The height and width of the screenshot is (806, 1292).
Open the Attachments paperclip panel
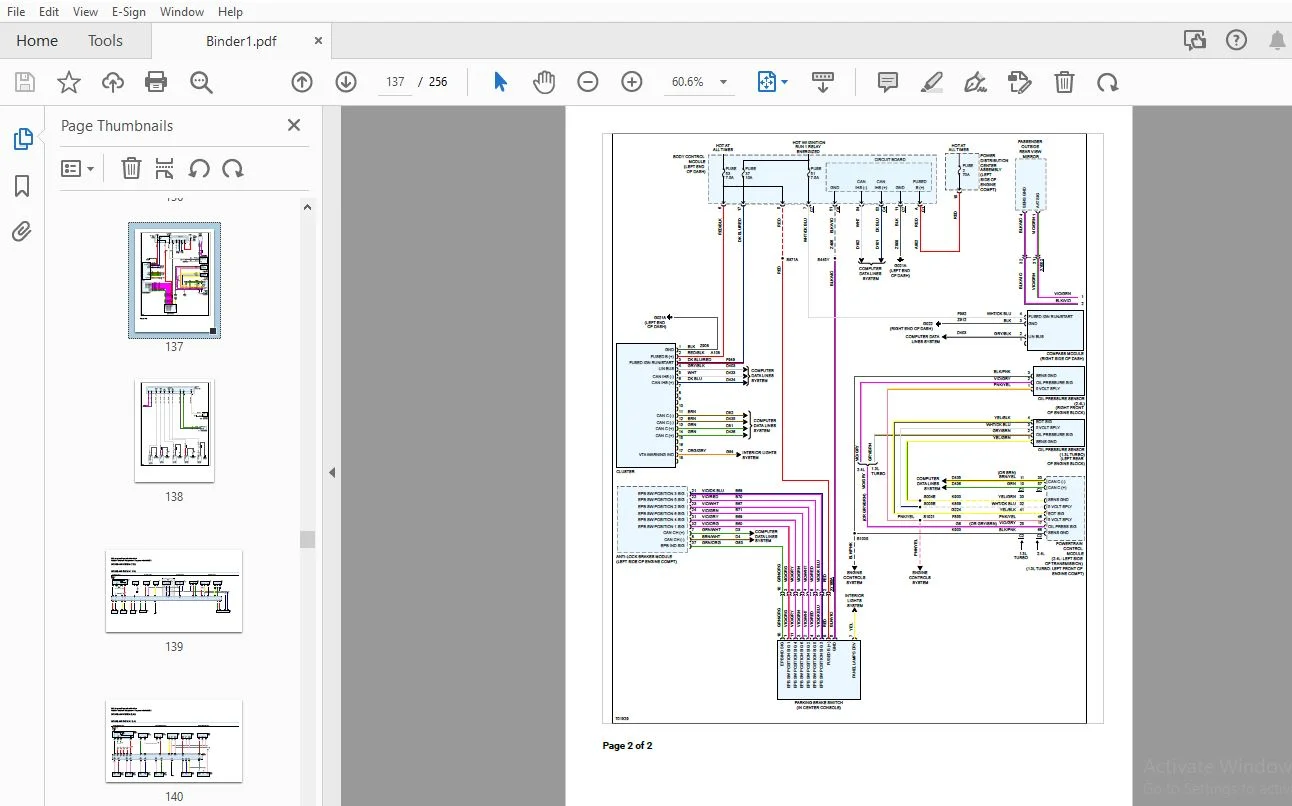pyautogui.click(x=22, y=232)
